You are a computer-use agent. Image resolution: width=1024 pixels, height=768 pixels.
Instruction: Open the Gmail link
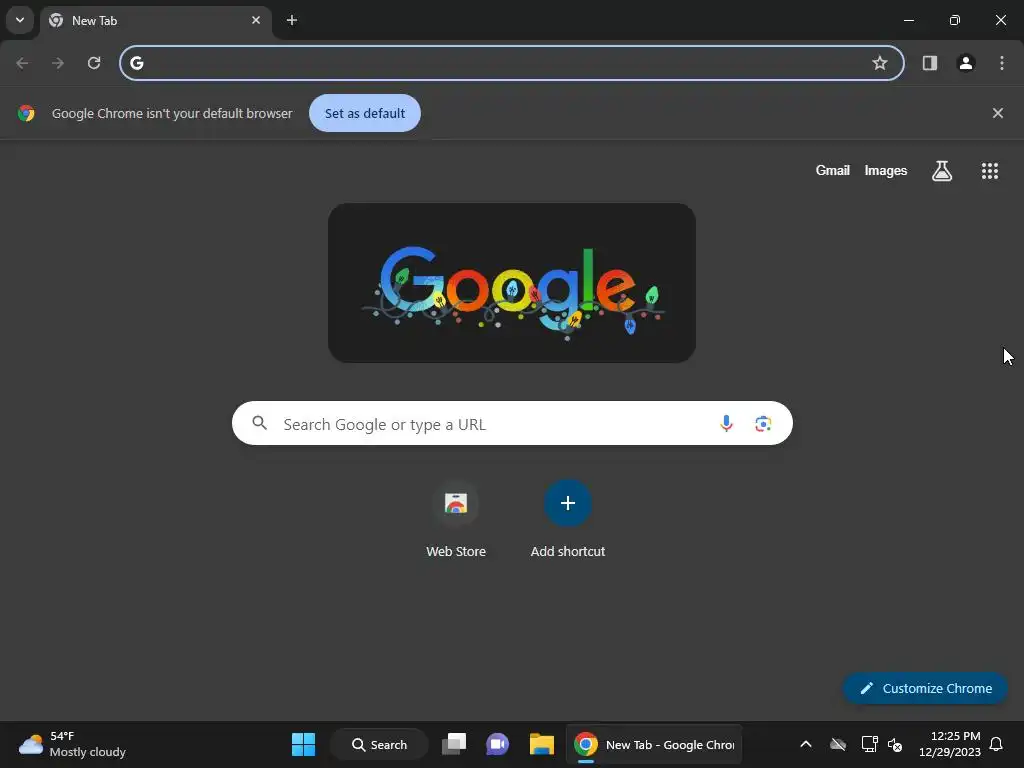[833, 170]
